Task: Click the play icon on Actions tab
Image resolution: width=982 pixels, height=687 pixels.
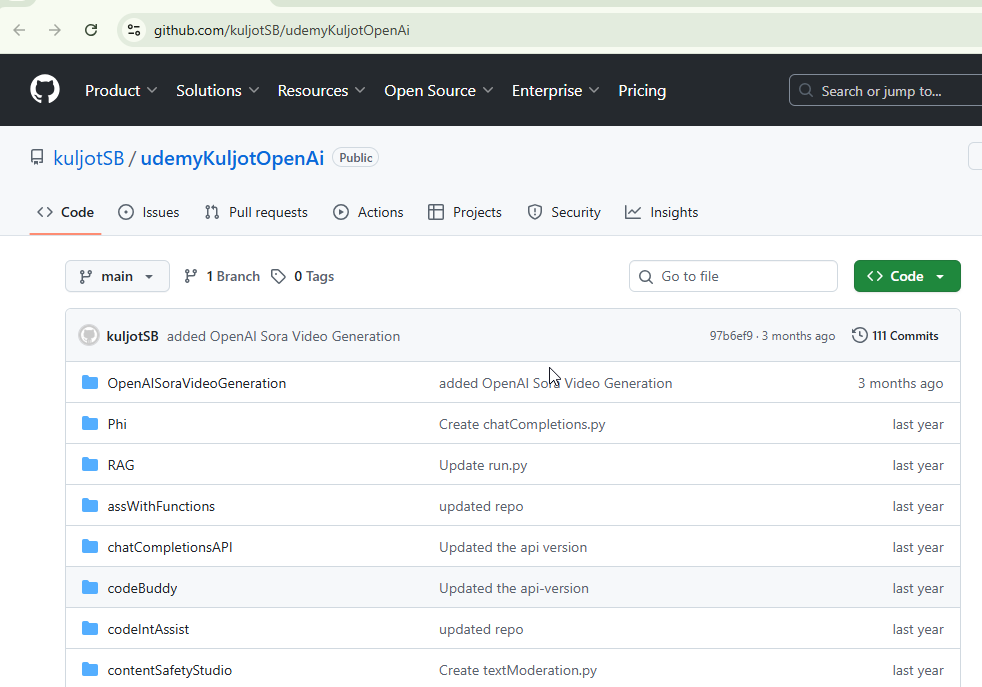Action: coord(341,212)
